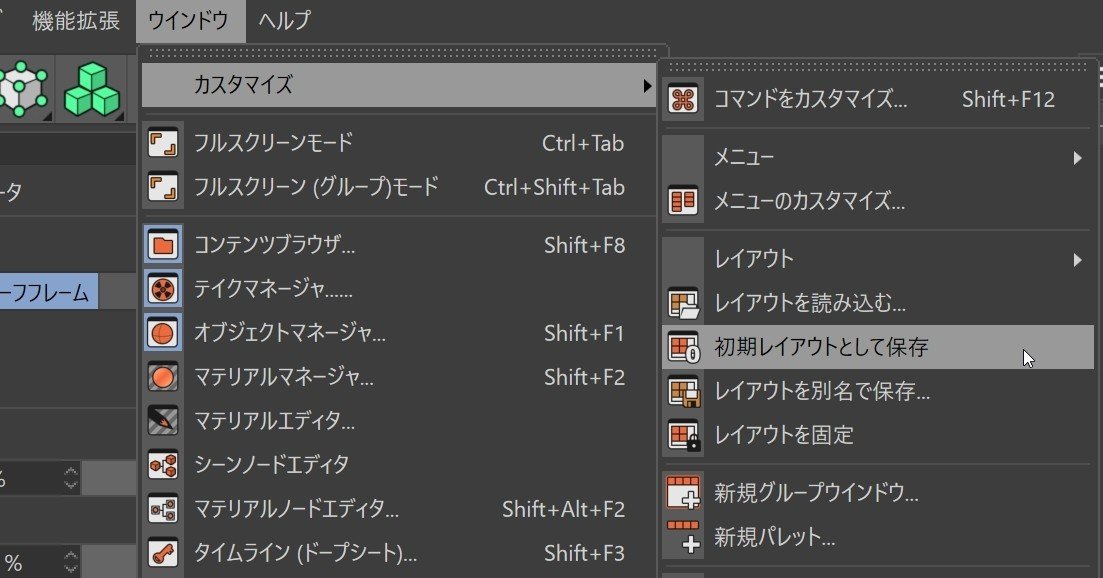Click the ーフフレーム highlighted field
Viewport: 1103px width, 578px height.
(49, 292)
